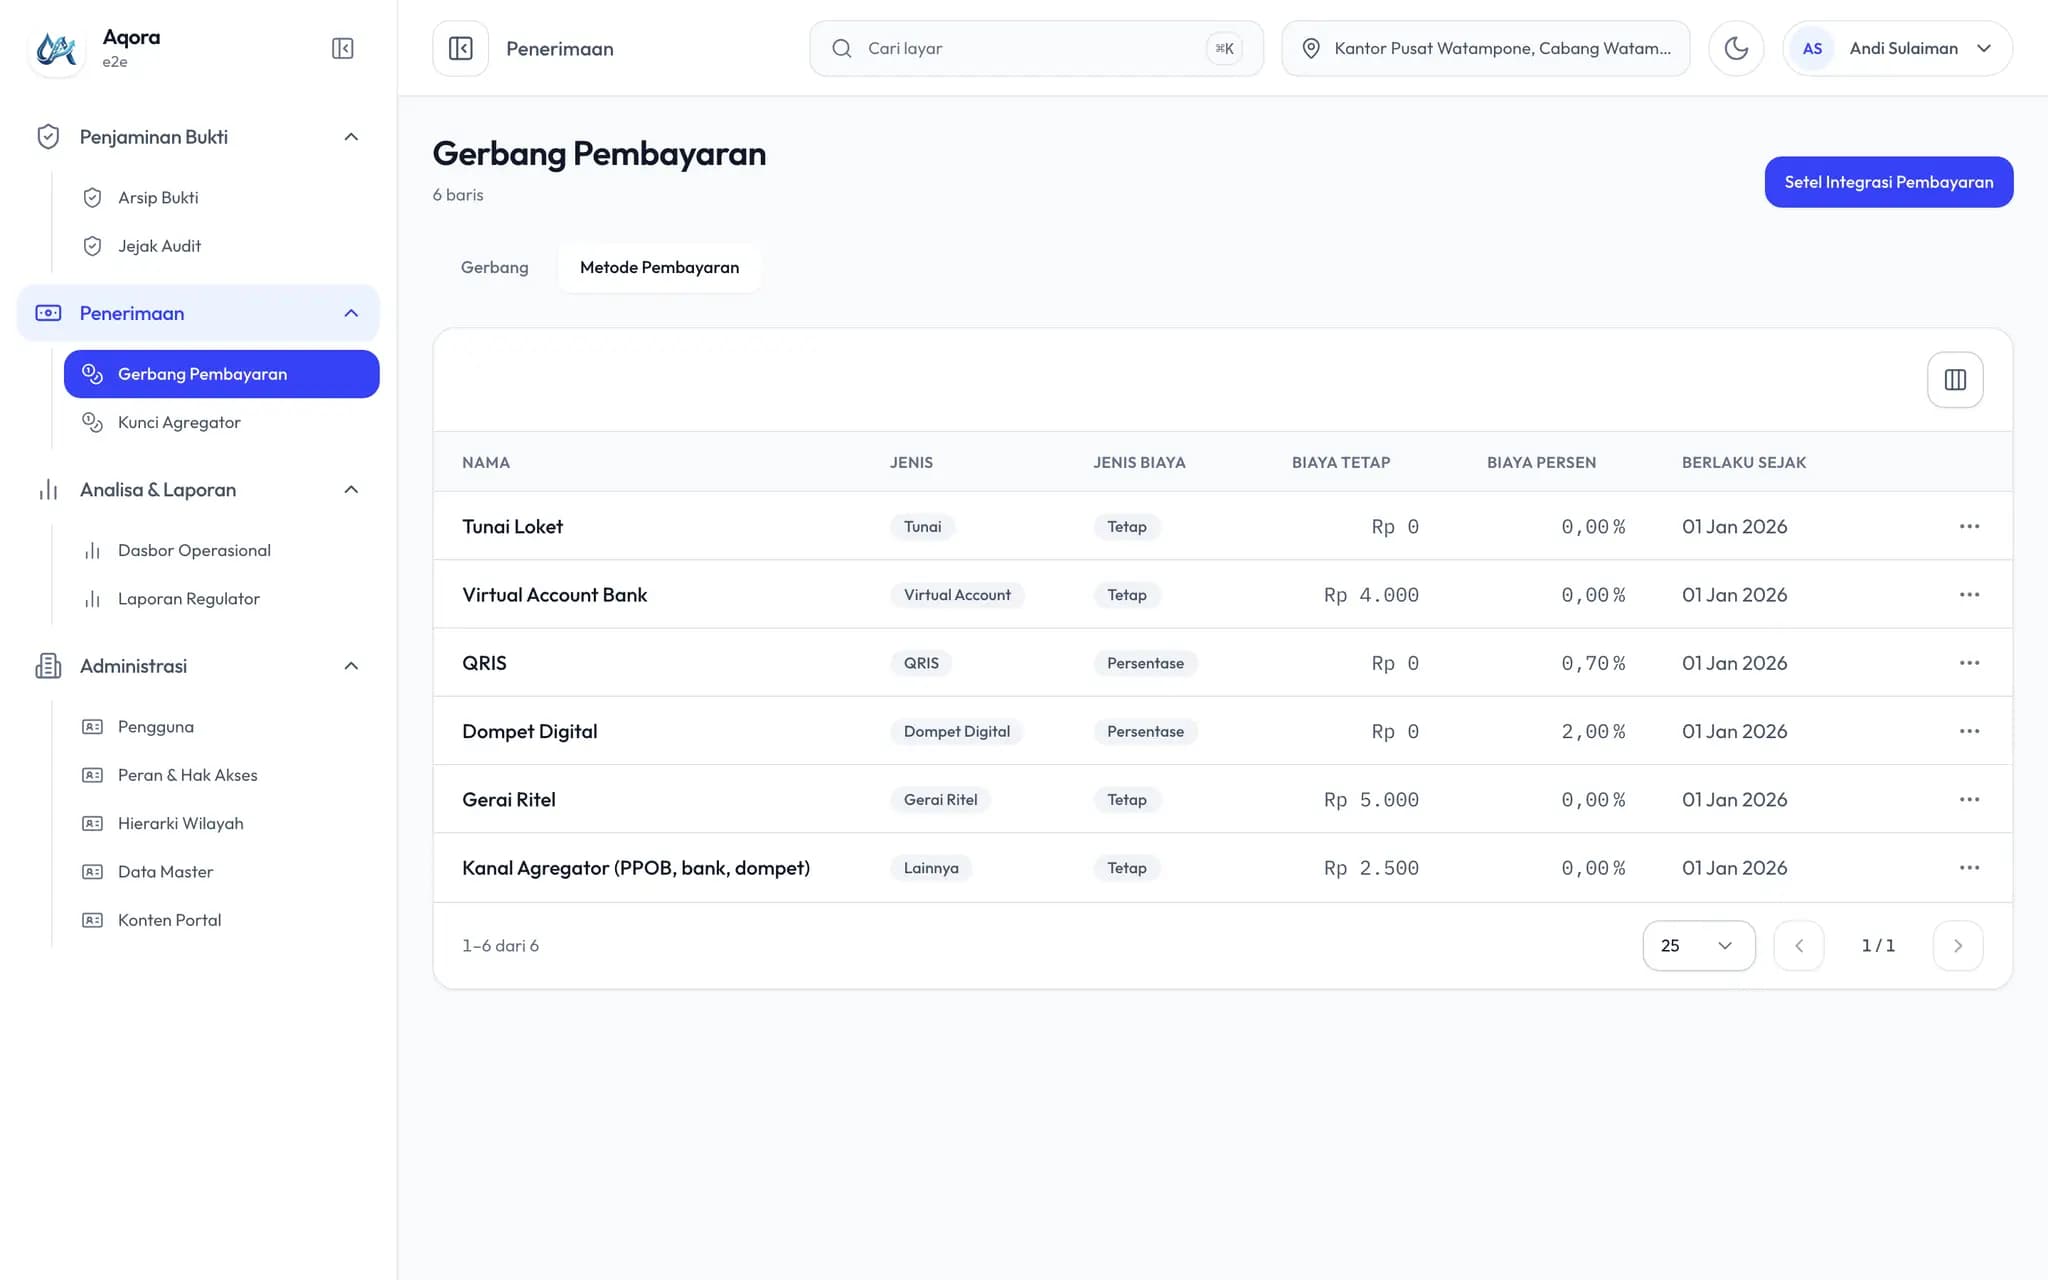Open row actions menu for QRIS
The width and height of the screenshot is (2048, 1280).
(x=1969, y=663)
